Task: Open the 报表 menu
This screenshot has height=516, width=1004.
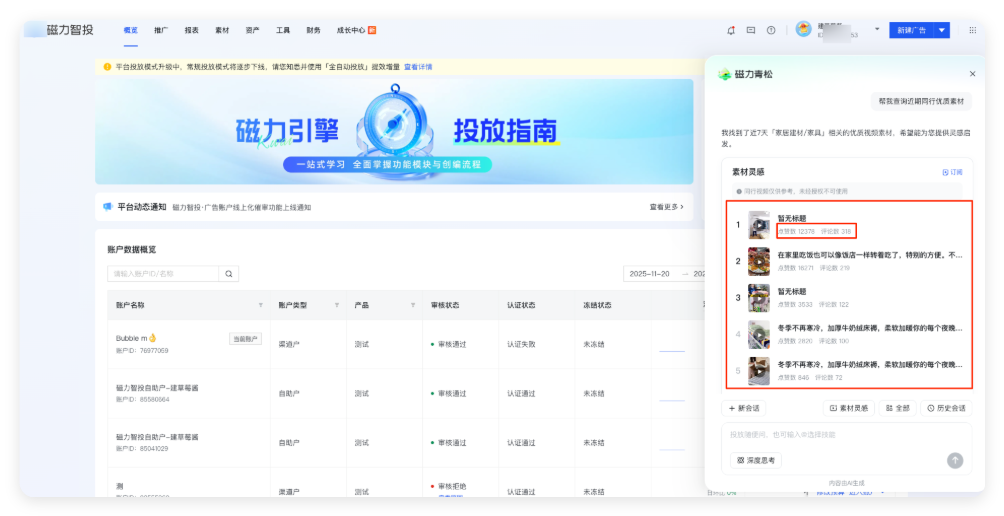Action: (x=191, y=30)
